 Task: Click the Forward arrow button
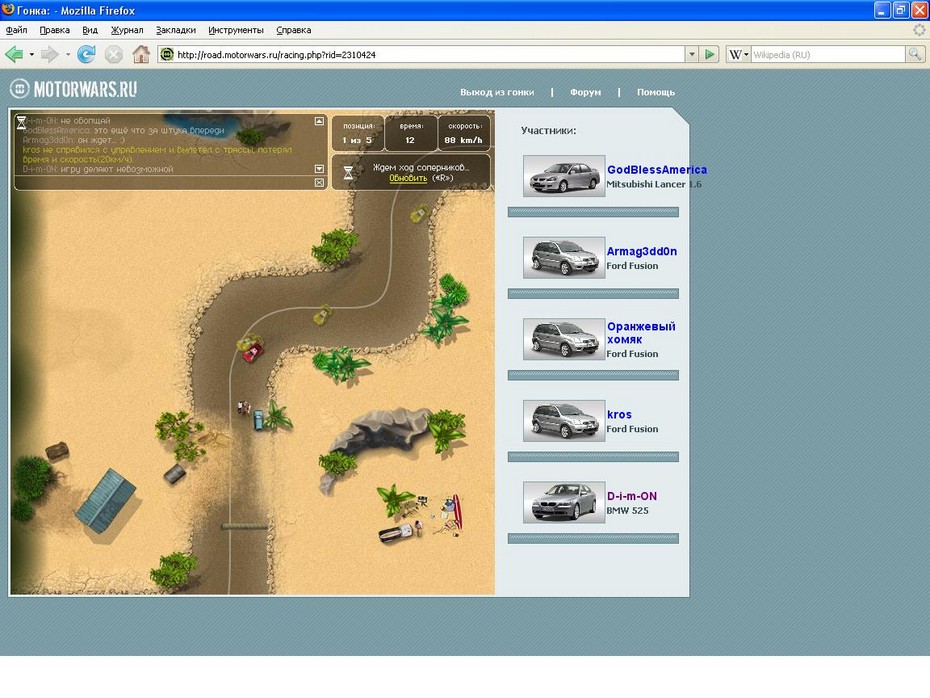pyautogui.click(x=50, y=55)
